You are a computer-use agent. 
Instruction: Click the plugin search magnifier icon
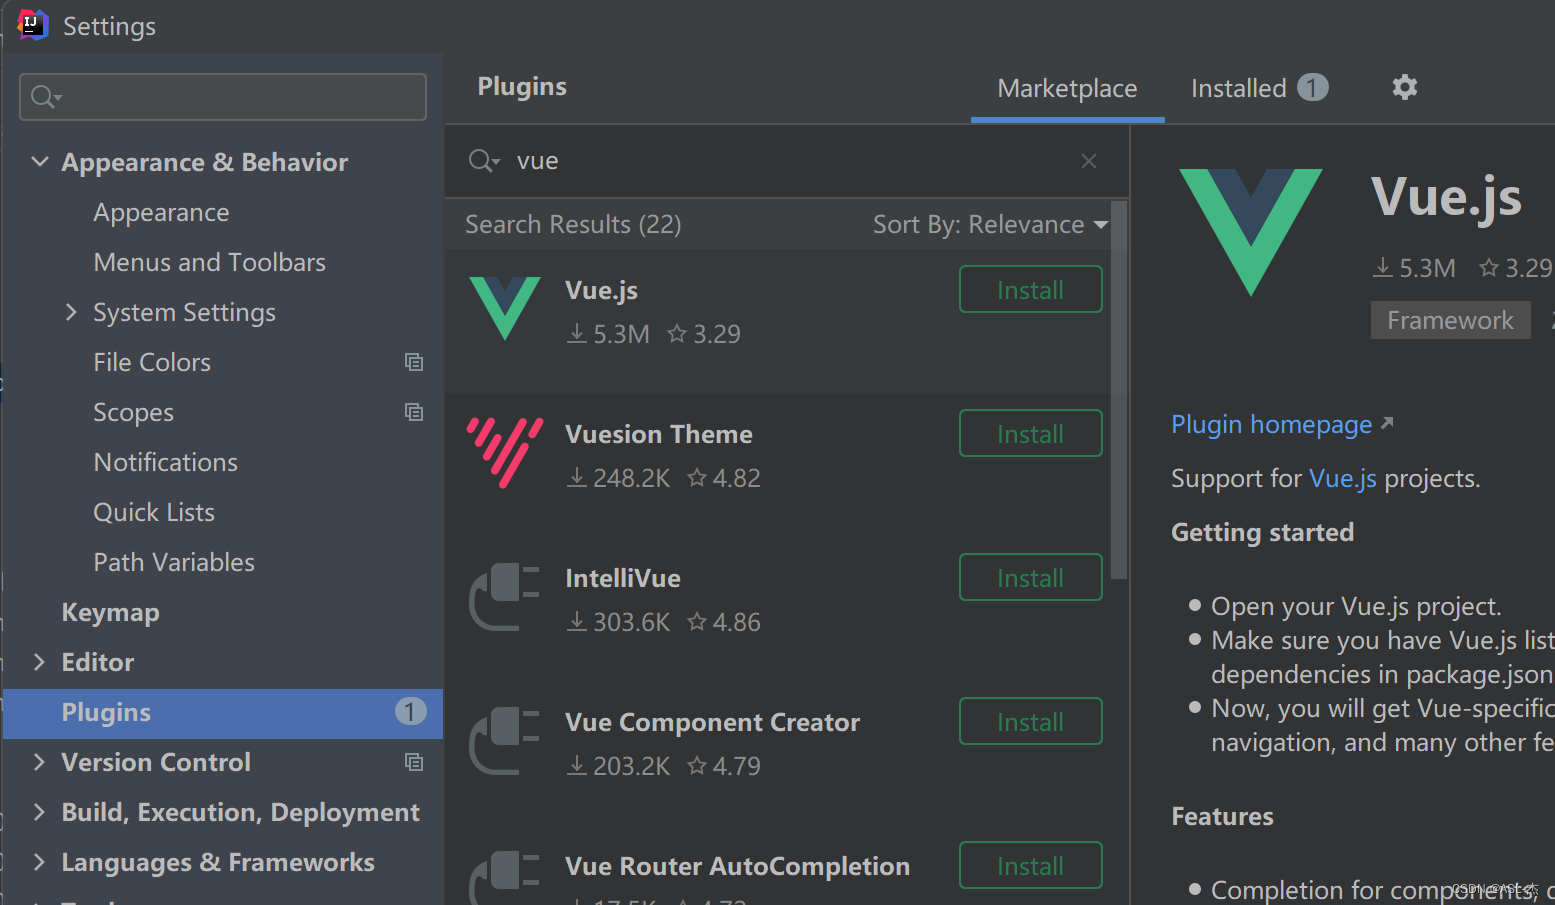pos(484,161)
